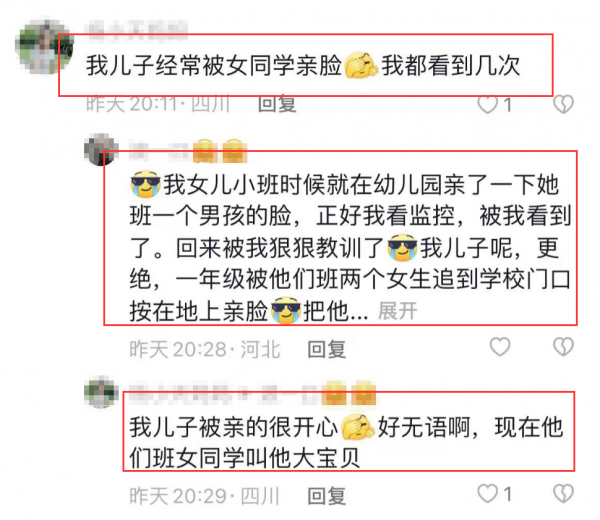Screen dimensions: 600x520
Task: Open the blurred username of first commenter
Action: (x=136, y=31)
